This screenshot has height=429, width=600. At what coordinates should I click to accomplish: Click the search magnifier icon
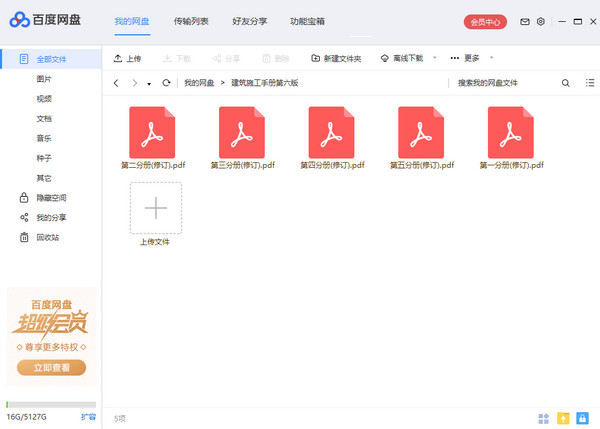point(566,83)
